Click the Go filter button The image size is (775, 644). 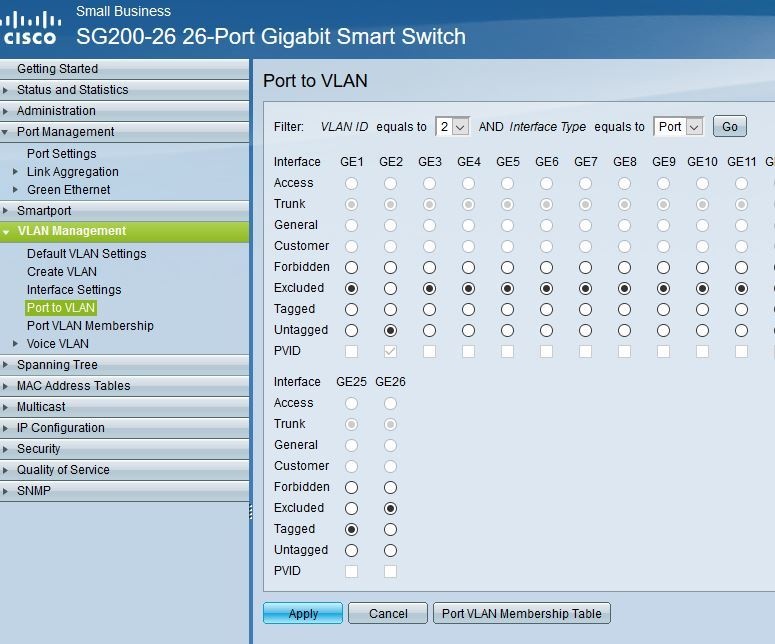(730, 127)
